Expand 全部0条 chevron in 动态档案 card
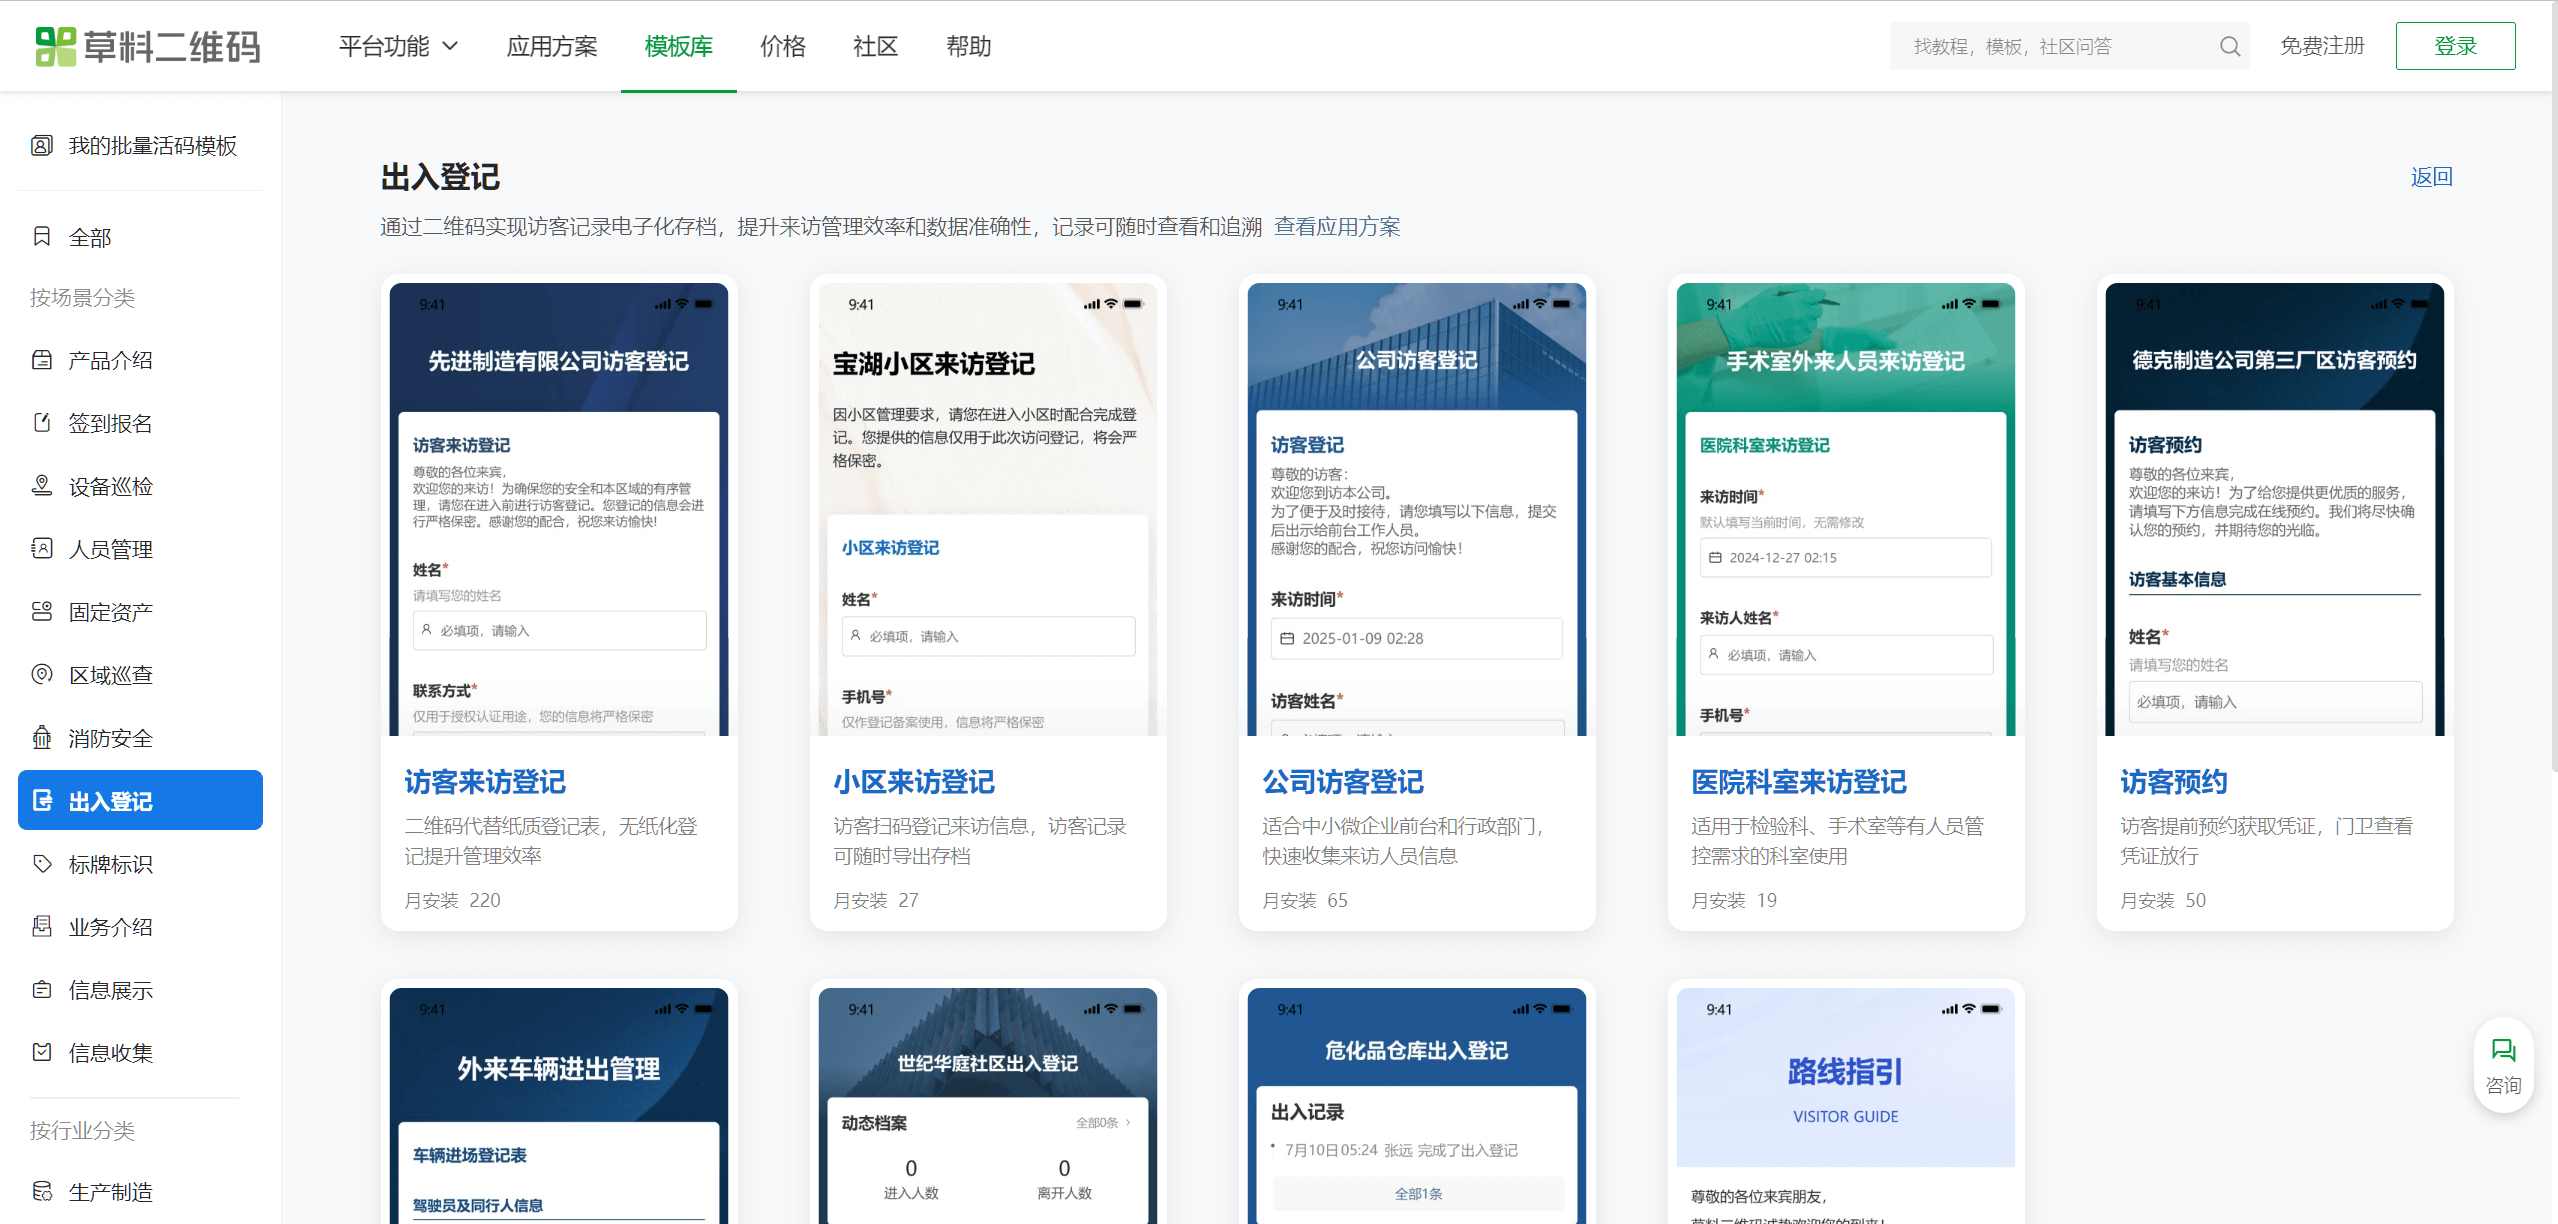Viewport: 2558px width, 1224px height. pos(1128,1123)
